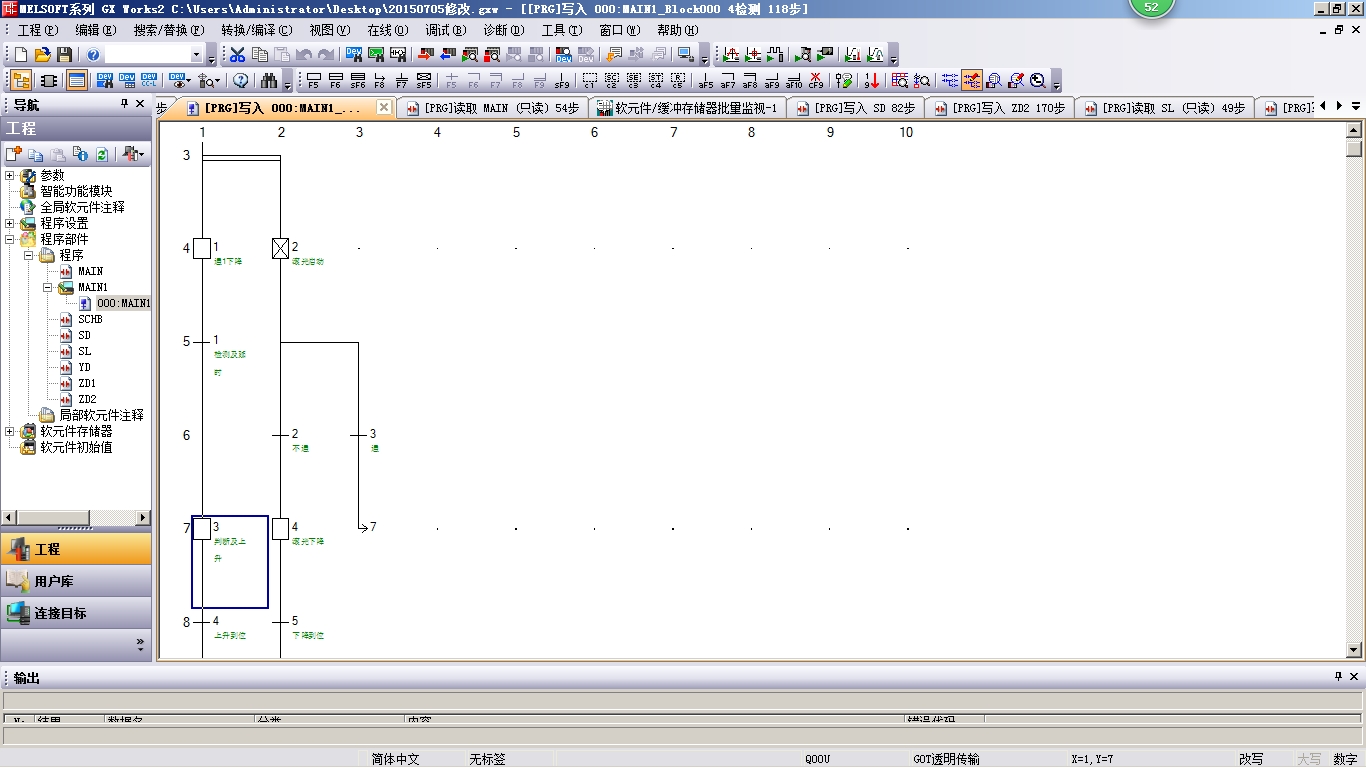Pin the output panel with the pushpin
Screen dimensions: 1366x768
[1339, 677]
